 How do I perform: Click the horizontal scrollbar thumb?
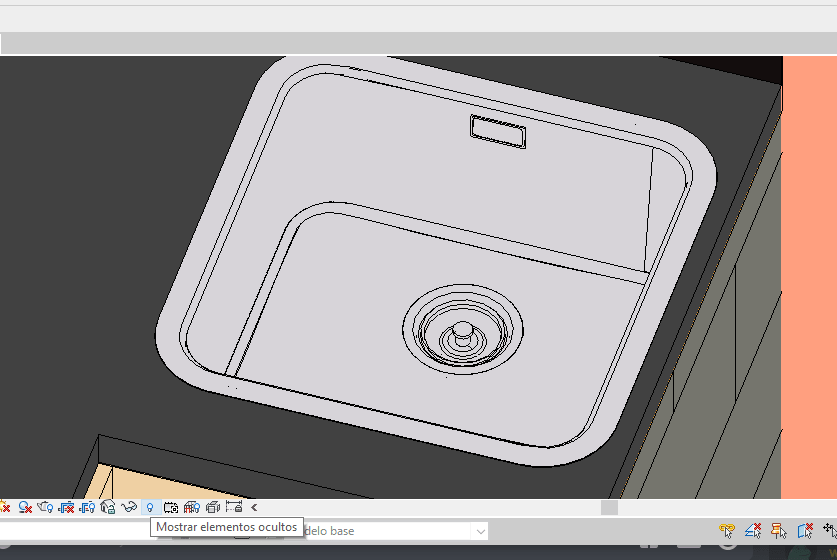pyautogui.click(x=609, y=508)
